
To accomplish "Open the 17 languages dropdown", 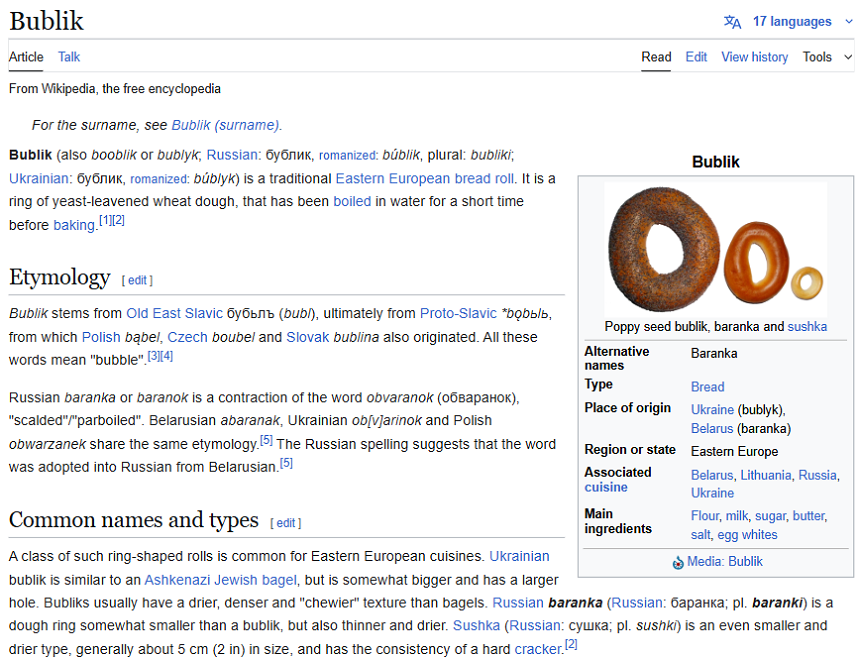I will (802, 22).
